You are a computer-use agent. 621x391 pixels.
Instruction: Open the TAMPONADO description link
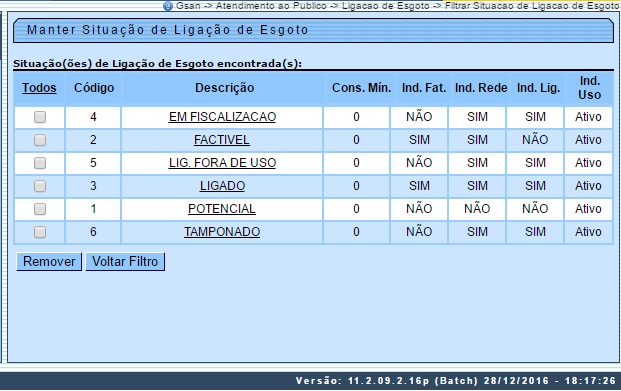(x=222, y=232)
